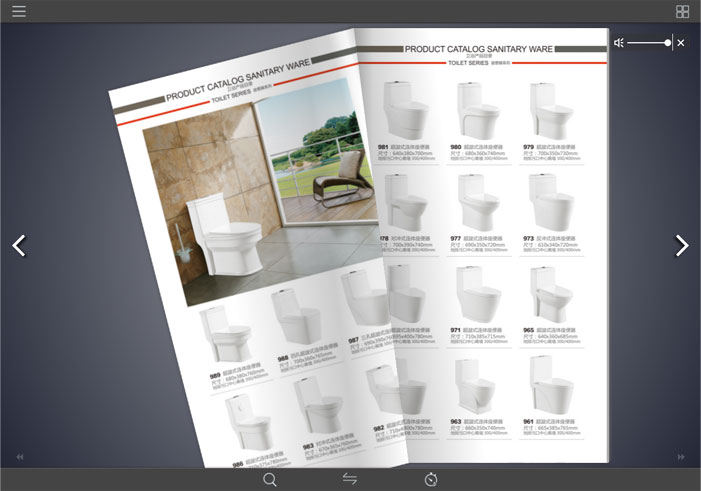701x491 pixels.
Task: Show the page thumbnails grid view
Action: tap(682, 12)
